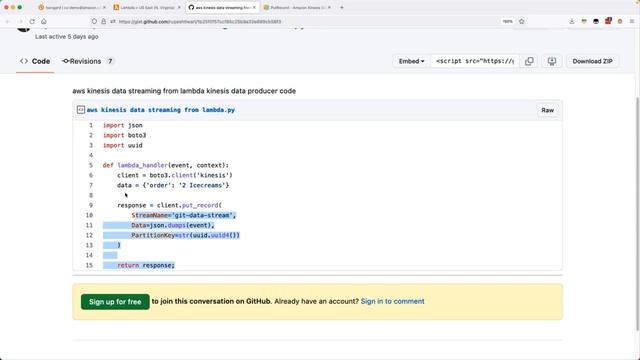Open the Sign in to comment link
Image resolution: width=640 pixels, height=360 pixels.
(x=392, y=301)
